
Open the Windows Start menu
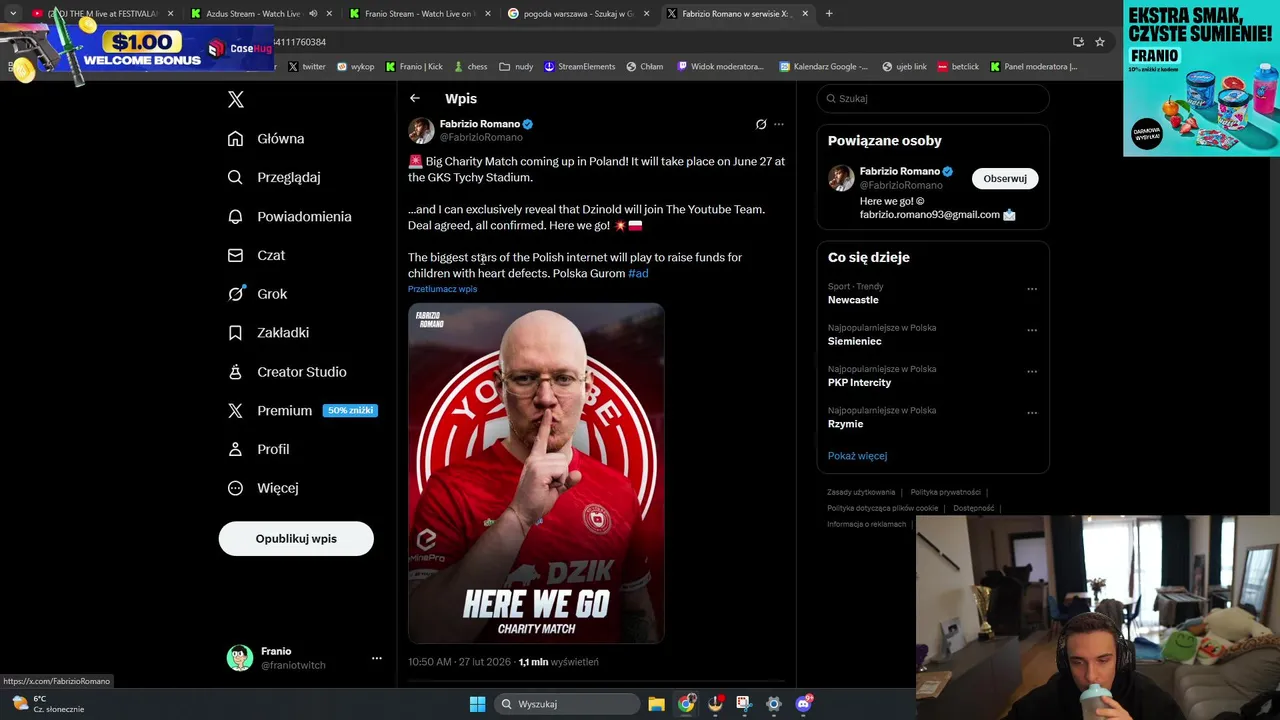click(477, 704)
